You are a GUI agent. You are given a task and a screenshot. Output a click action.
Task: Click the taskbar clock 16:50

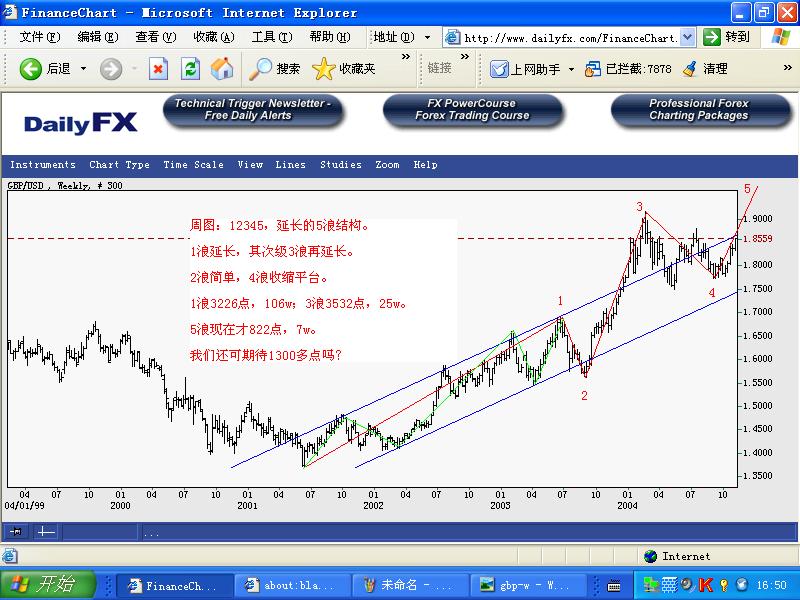[771, 585]
